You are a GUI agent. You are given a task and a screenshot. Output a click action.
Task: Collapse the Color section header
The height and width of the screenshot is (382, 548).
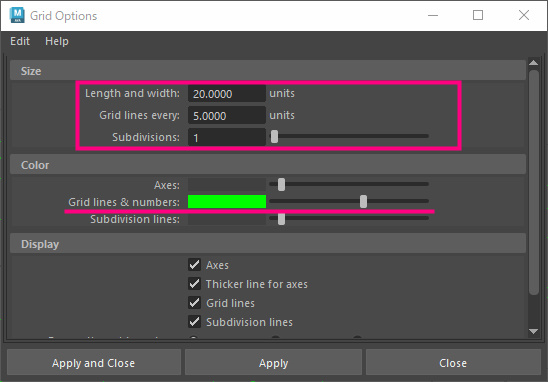268,165
